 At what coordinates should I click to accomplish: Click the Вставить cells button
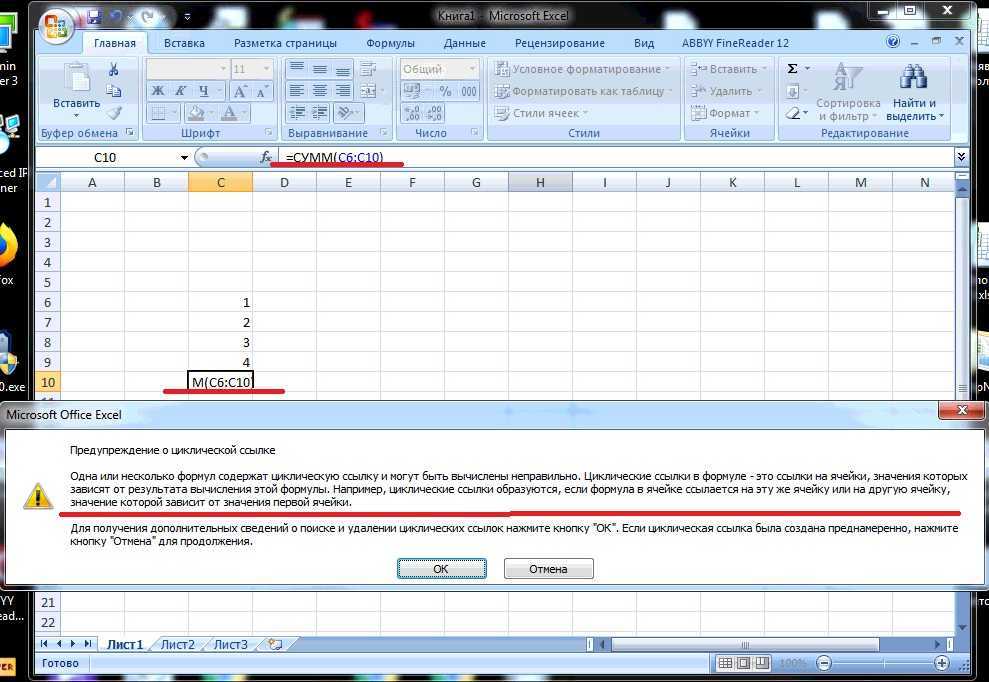coord(729,69)
